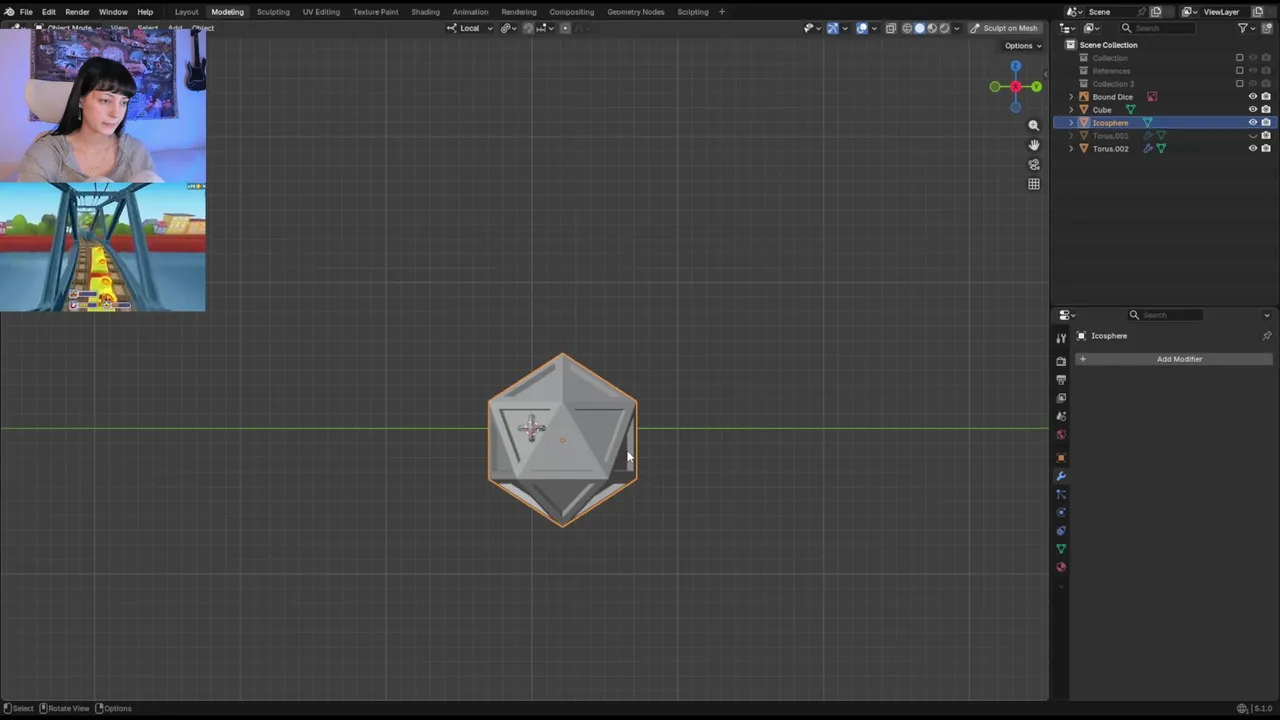1280x720 pixels.
Task: Switch to the Layout workspace tab
Action: (x=186, y=12)
